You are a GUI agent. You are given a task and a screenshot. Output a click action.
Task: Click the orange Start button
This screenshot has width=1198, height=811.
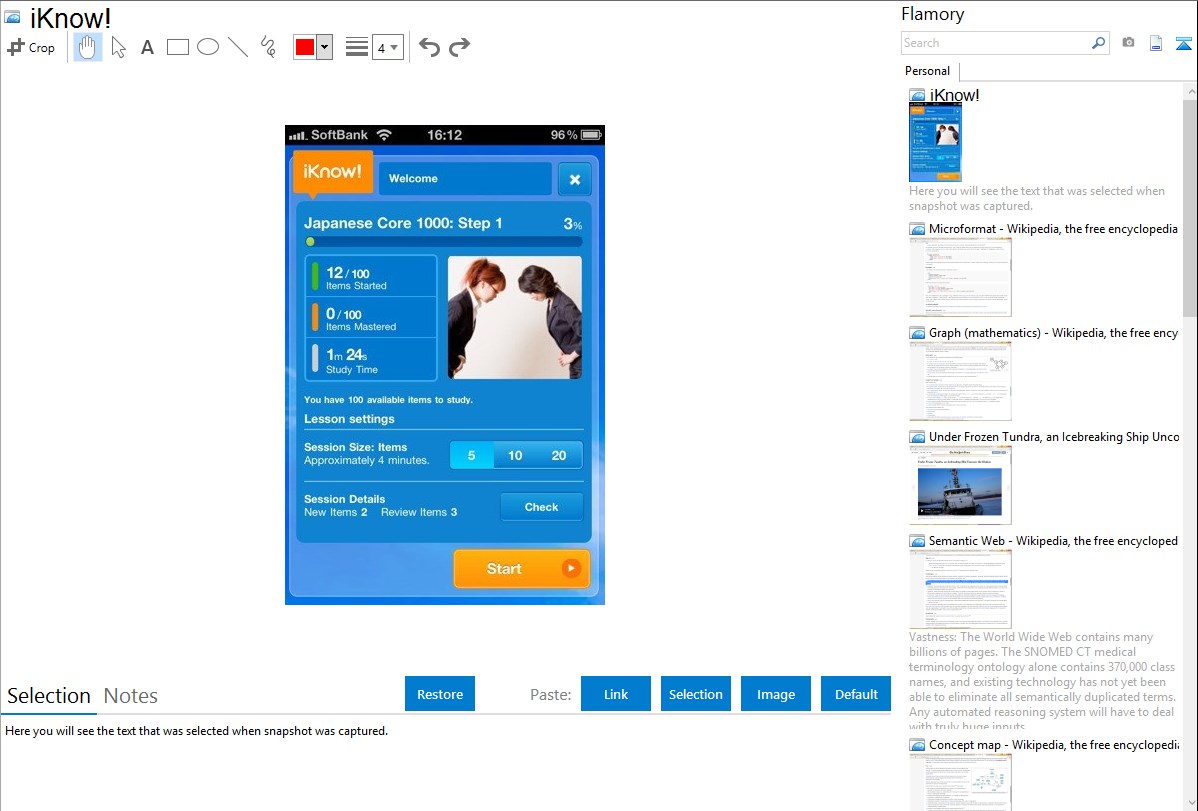pos(522,569)
